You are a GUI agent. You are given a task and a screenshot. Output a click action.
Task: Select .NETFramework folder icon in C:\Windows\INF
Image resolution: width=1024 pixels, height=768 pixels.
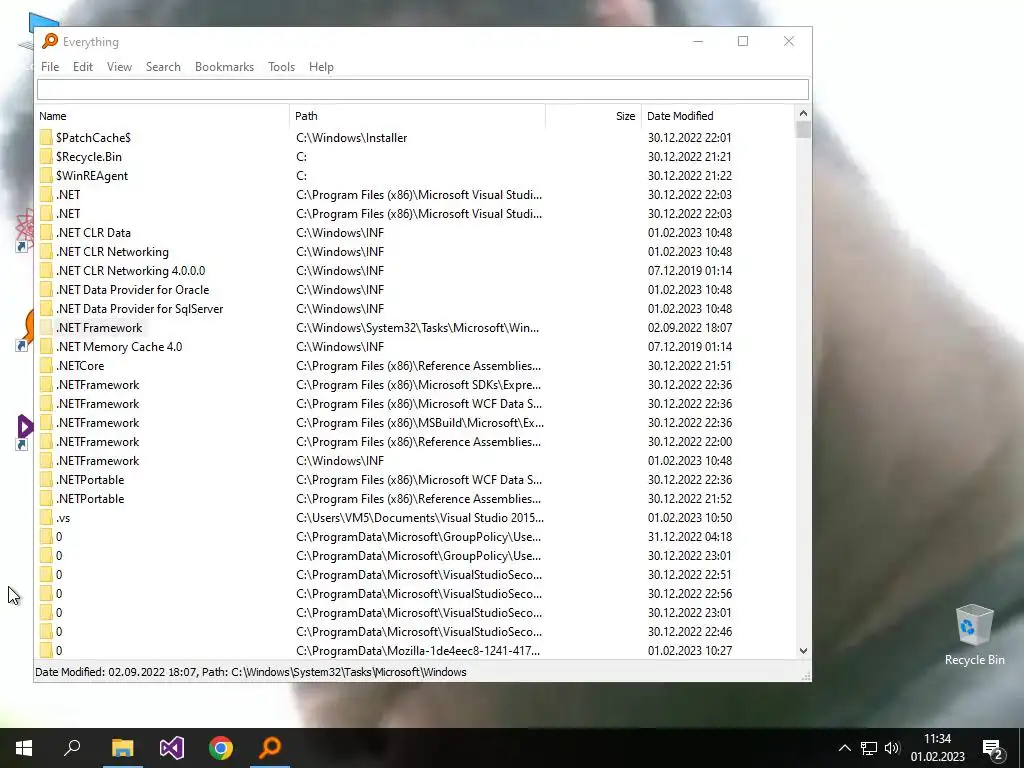(46, 460)
